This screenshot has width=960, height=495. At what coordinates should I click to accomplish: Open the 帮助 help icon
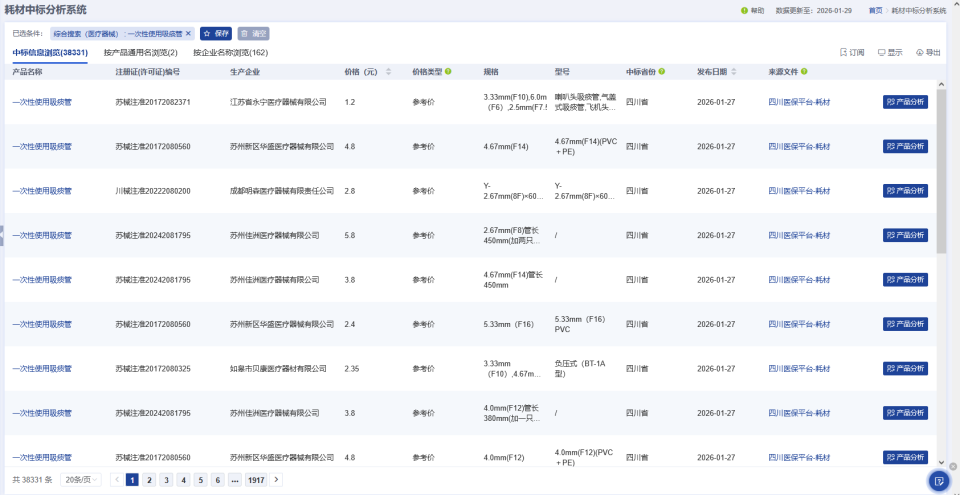click(x=744, y=10)
